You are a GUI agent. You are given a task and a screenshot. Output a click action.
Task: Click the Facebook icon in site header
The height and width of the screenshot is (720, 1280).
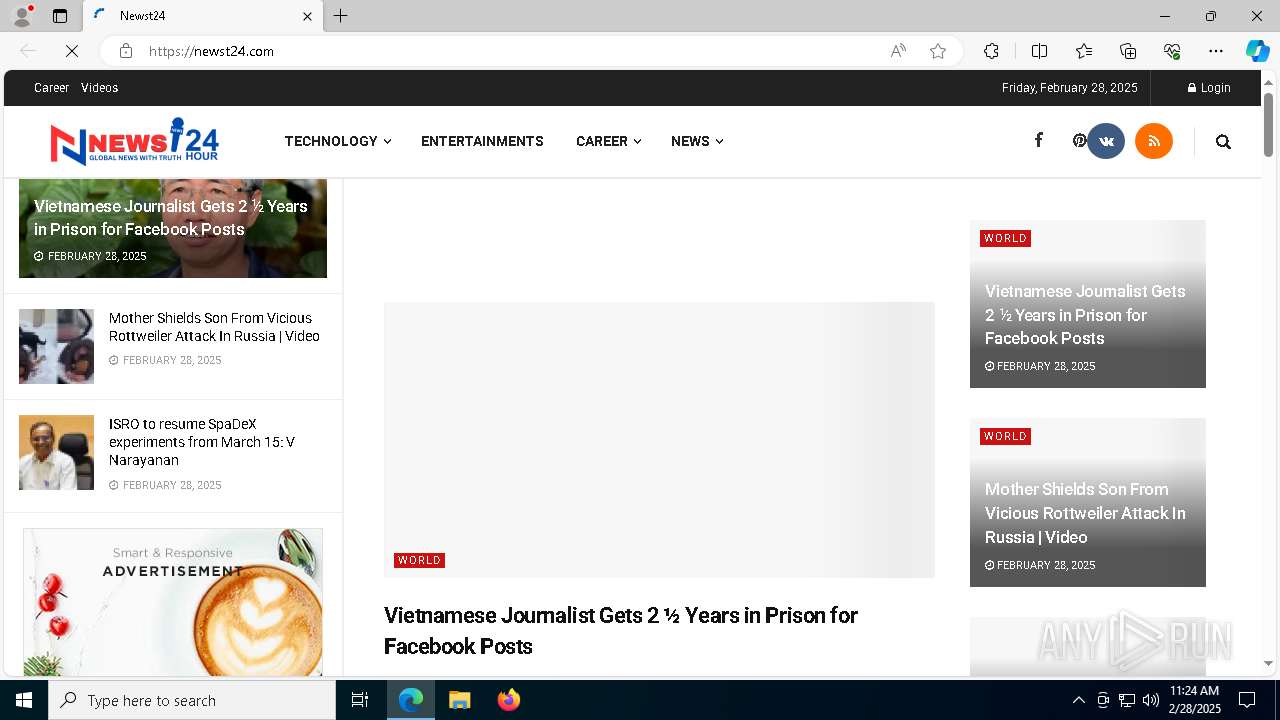pos(1038,141)
